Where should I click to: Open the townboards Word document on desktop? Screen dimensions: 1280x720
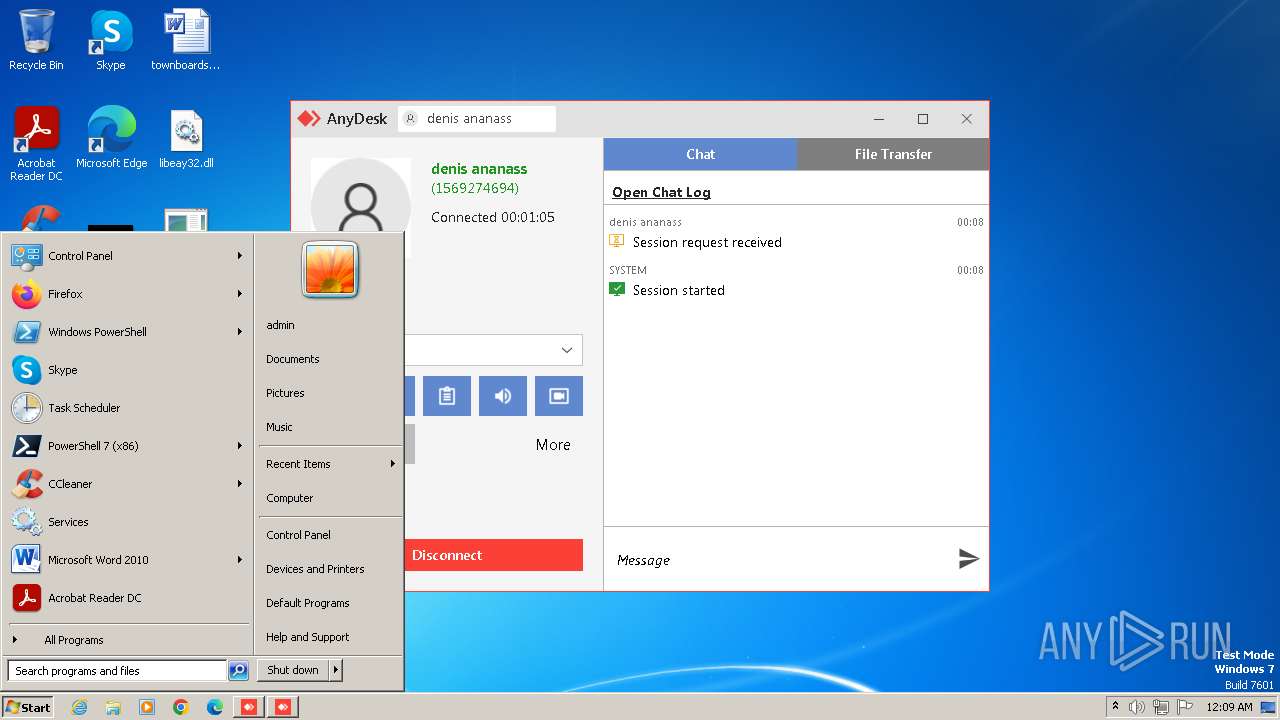pos(186,40)
